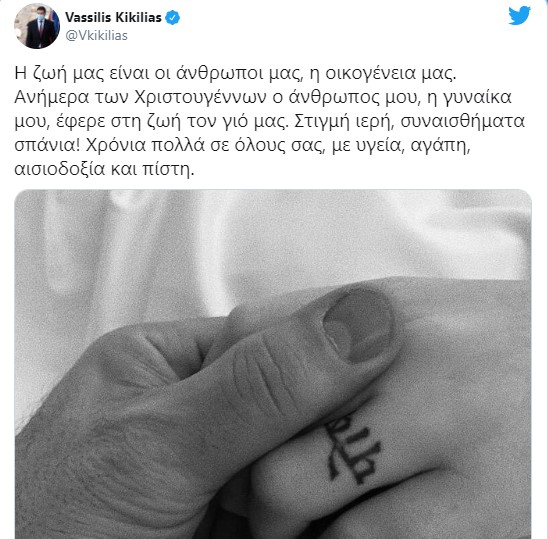Click the tweet line starting 'μου, έφερε στη ζωή'
This screenshot has width=548, height=539.
point(269,122)
